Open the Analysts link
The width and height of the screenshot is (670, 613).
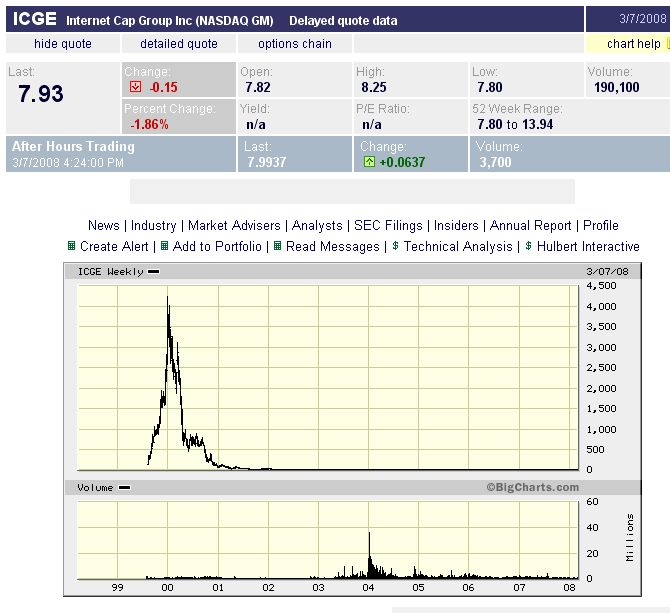(x=317, y=225)
